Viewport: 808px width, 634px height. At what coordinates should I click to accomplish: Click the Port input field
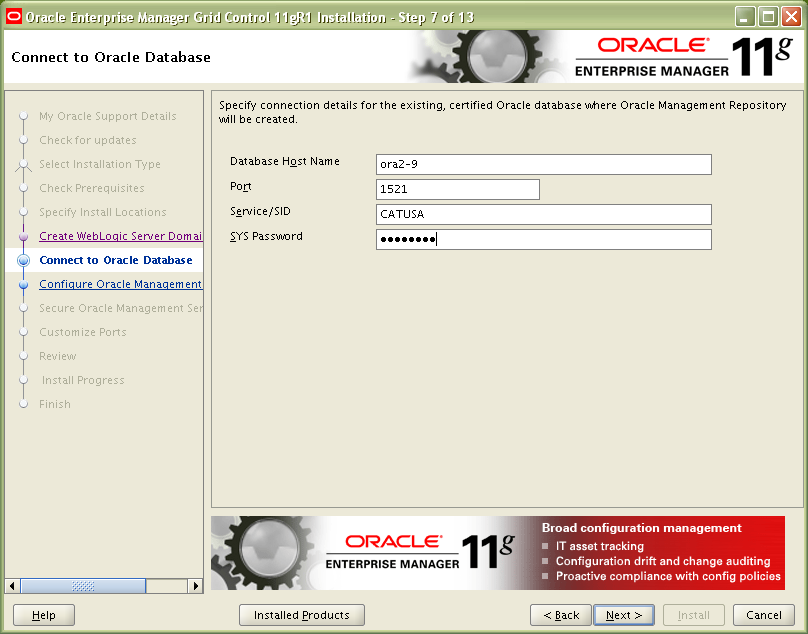coord(457,189)
